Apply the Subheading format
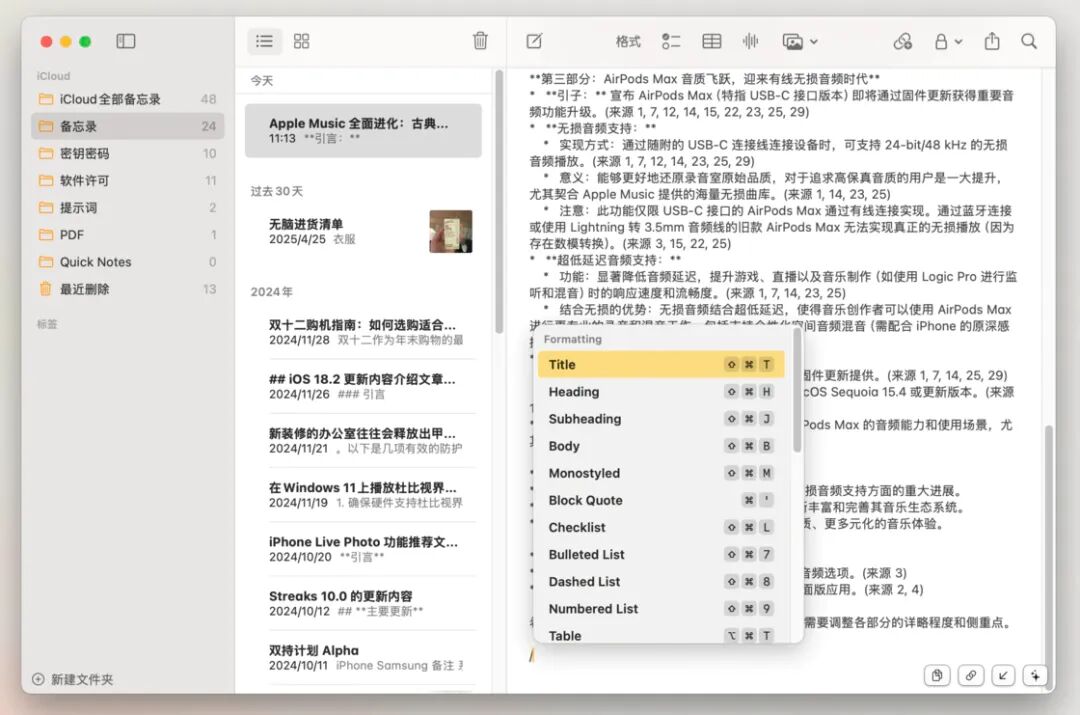The width and height of the screenshot is (1080, 715). (x=661, y=419)
